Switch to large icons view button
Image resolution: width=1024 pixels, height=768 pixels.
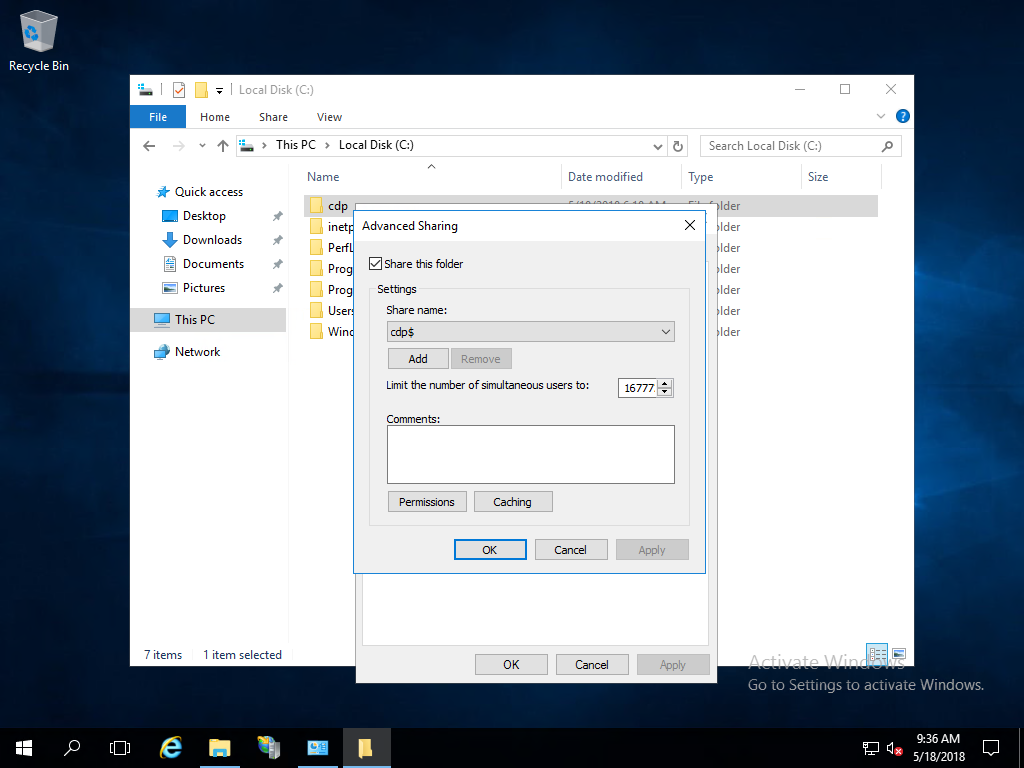point(898,655)
